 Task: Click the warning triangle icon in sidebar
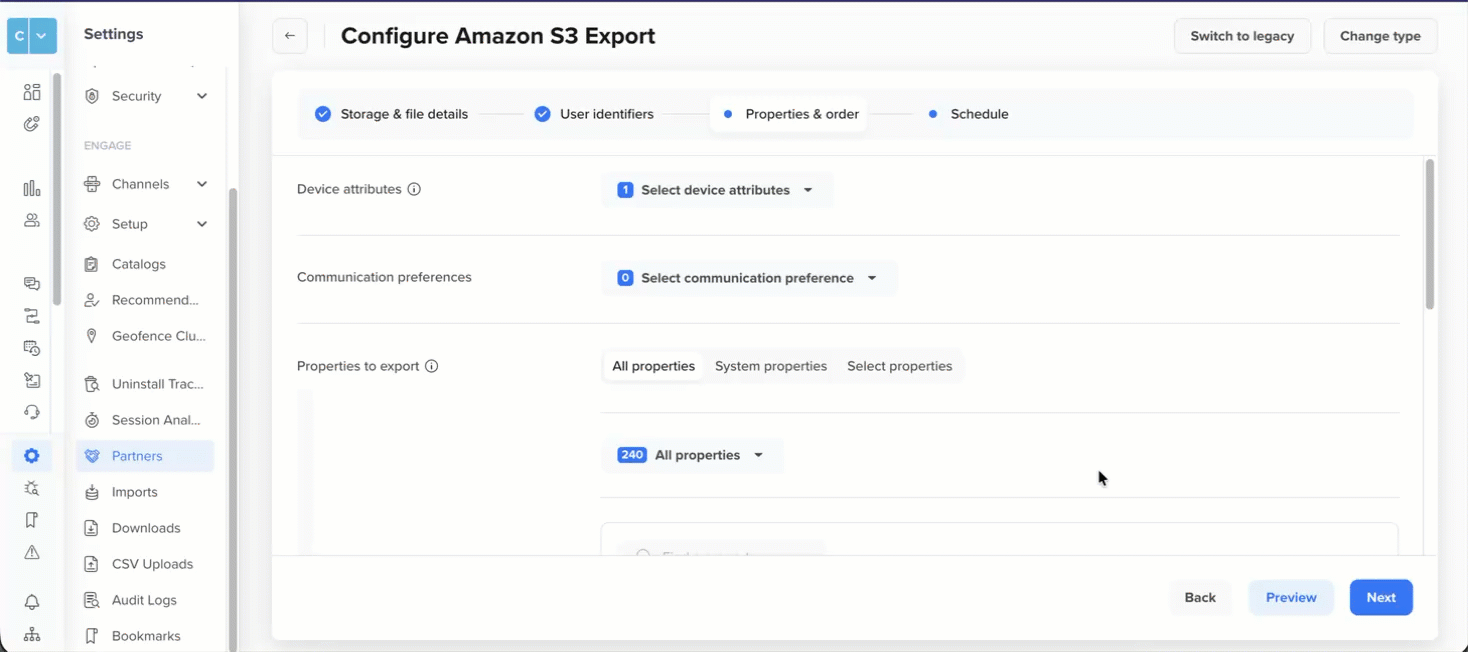pyautogui.click(x=31, y=552)
